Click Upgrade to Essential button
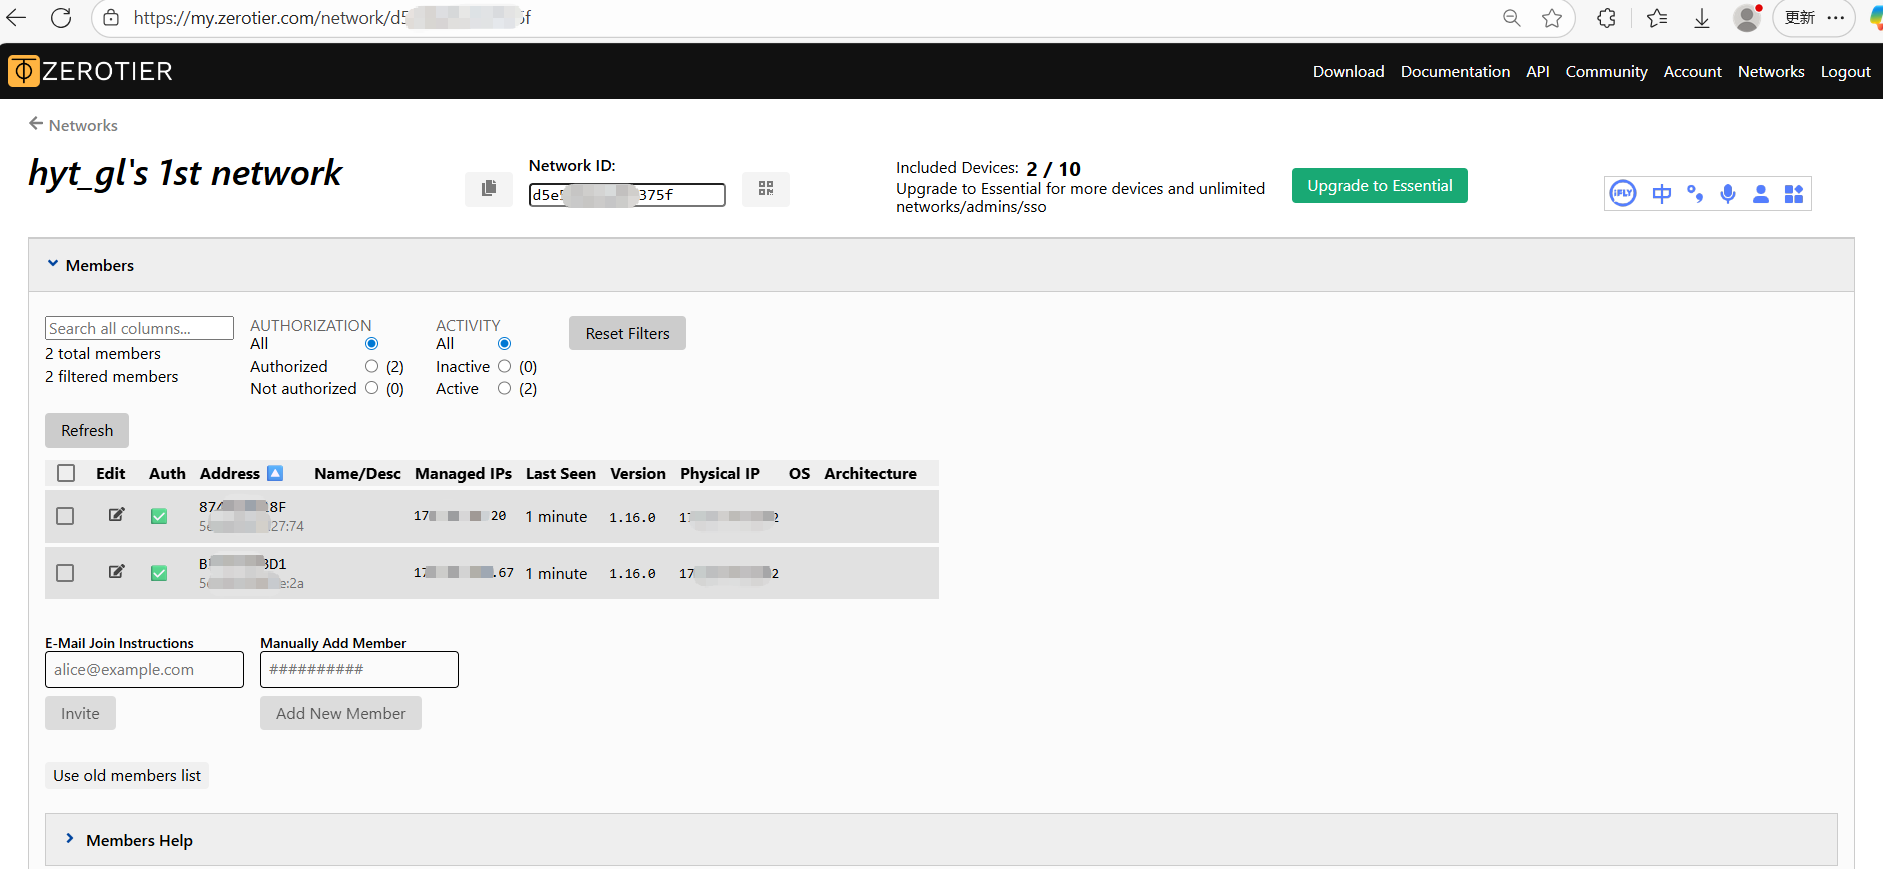 pos(1379,186)
